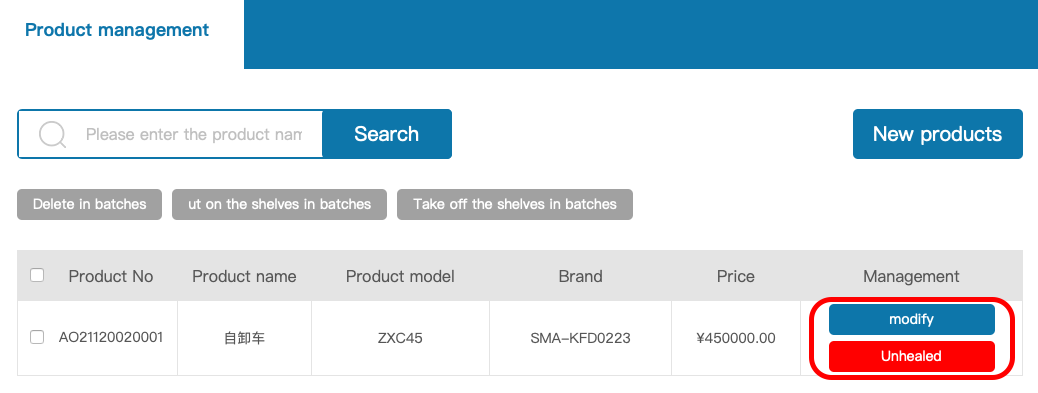
Task: Toggle the select-all checkbox in table header
Action: (x=37, y=275)
